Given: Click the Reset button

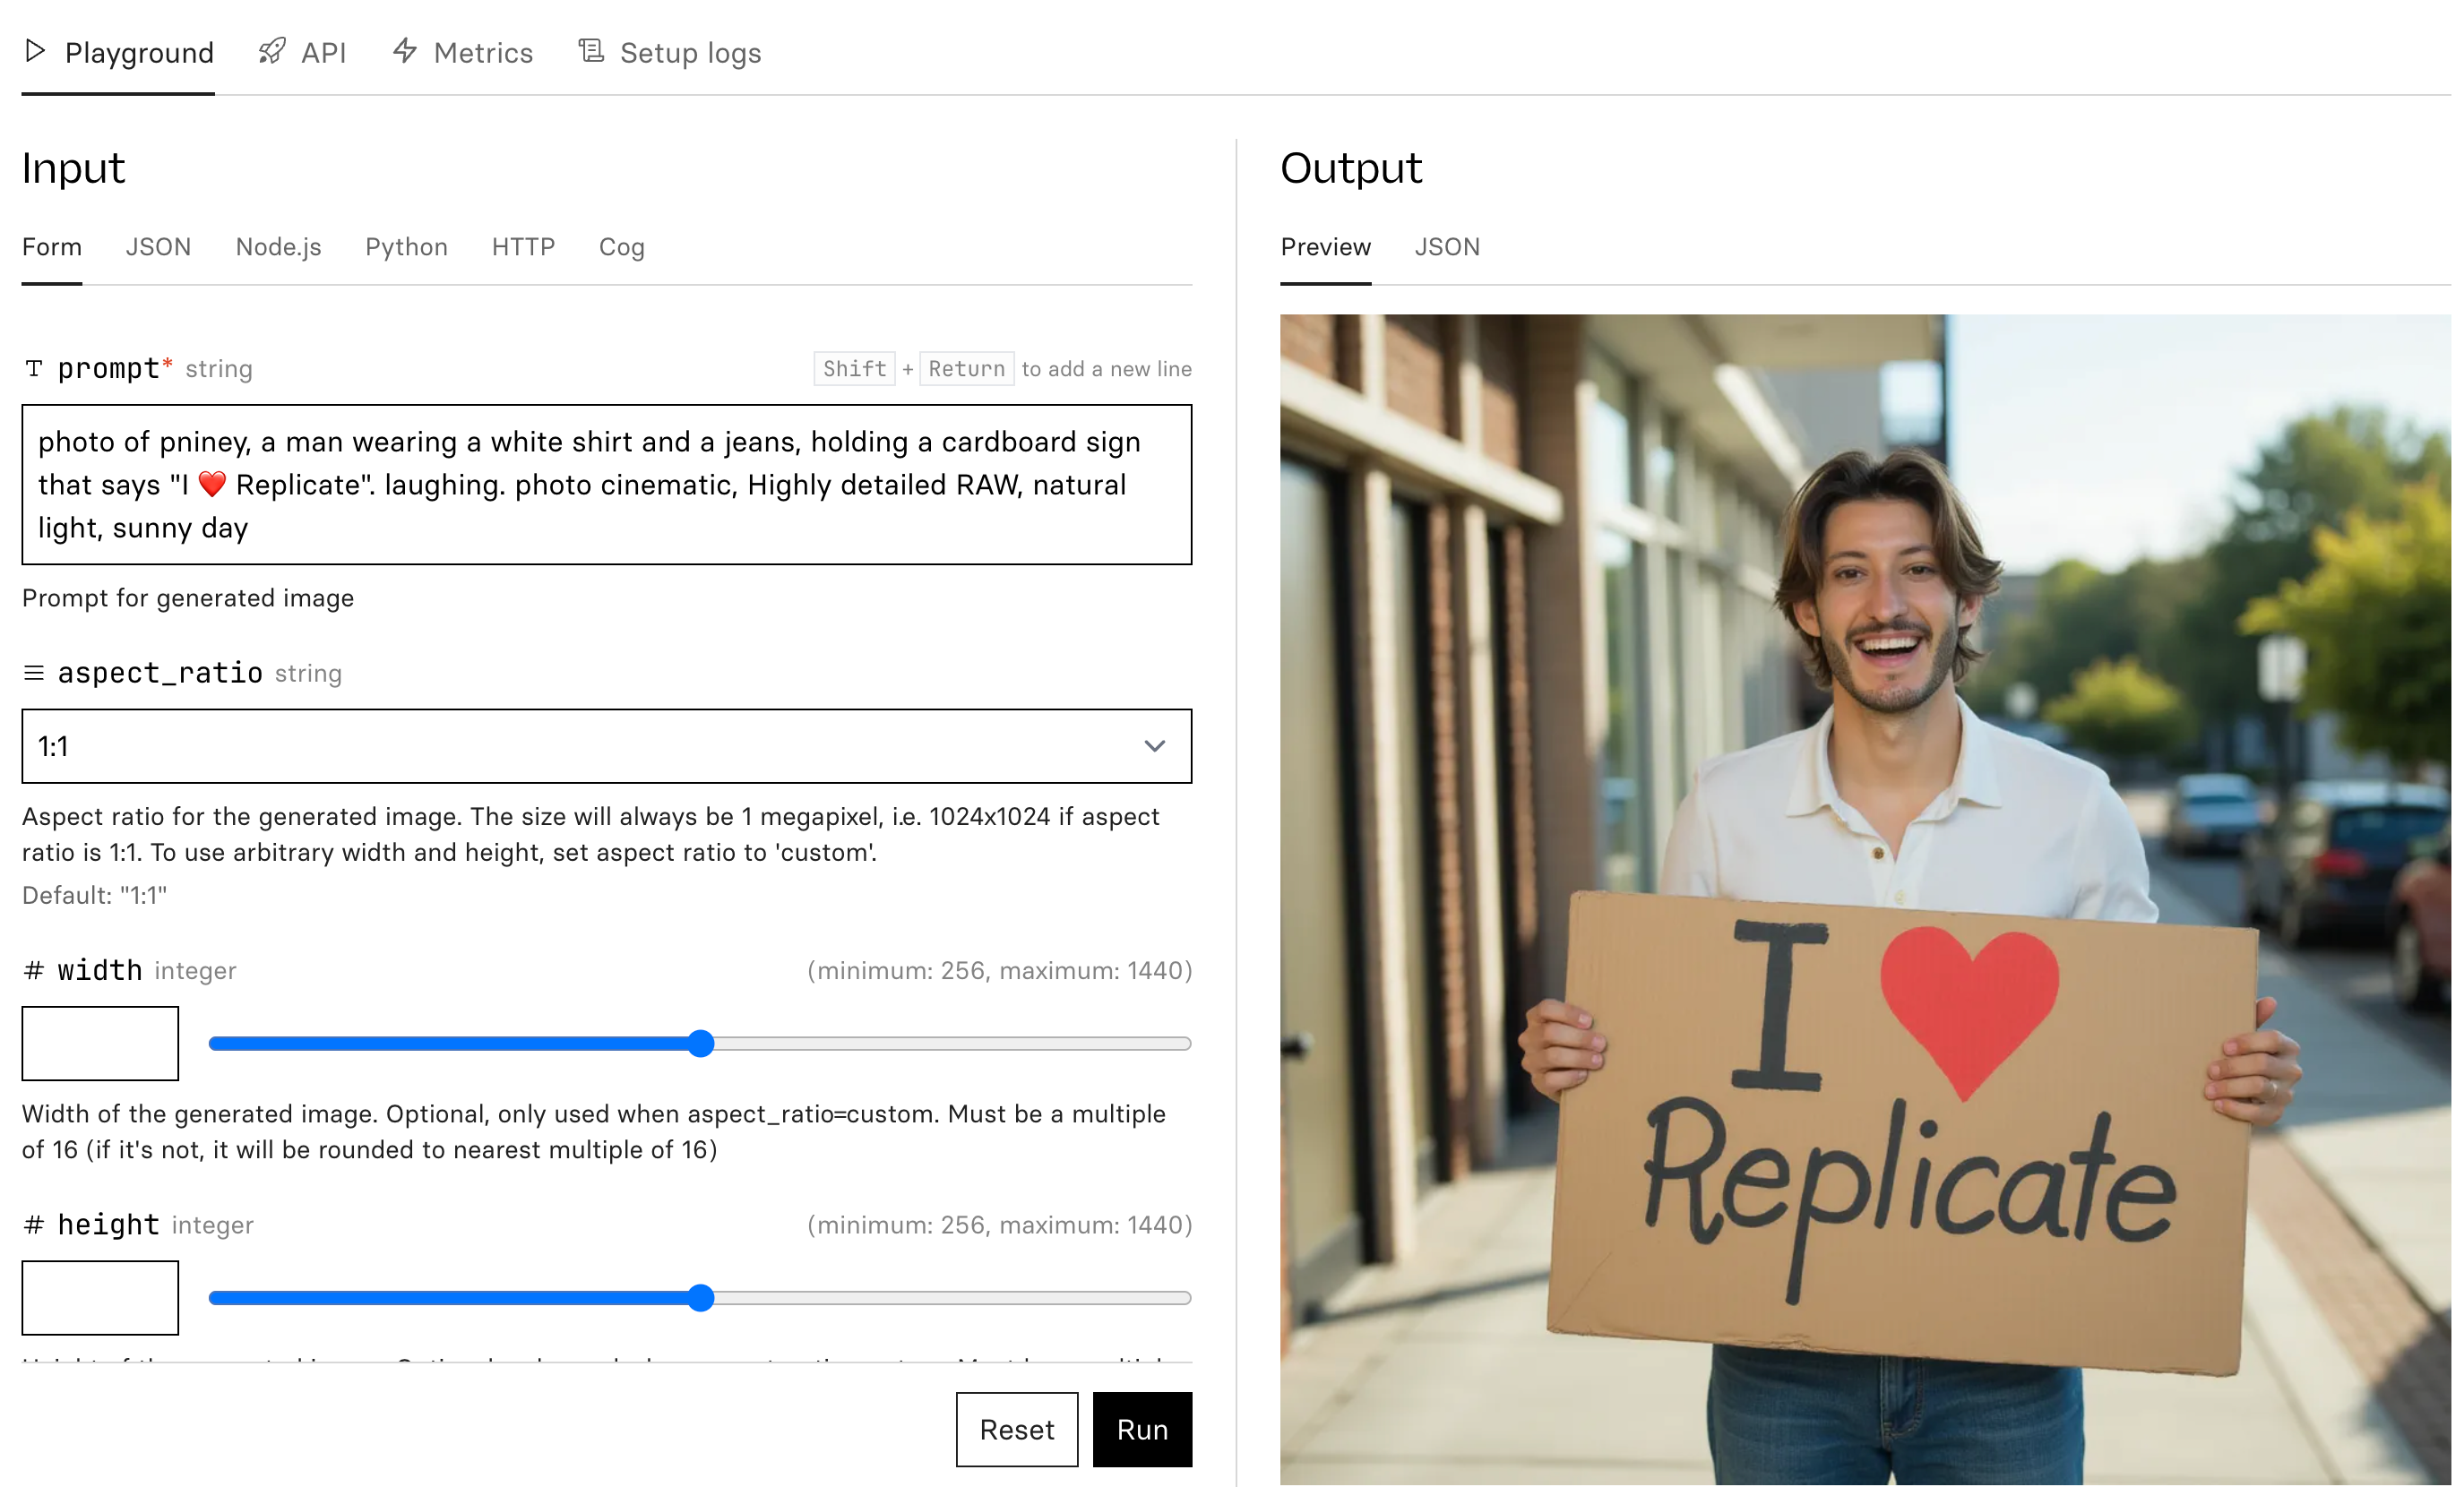Looking at the screenshot, I should [x=1016, y=1429].
